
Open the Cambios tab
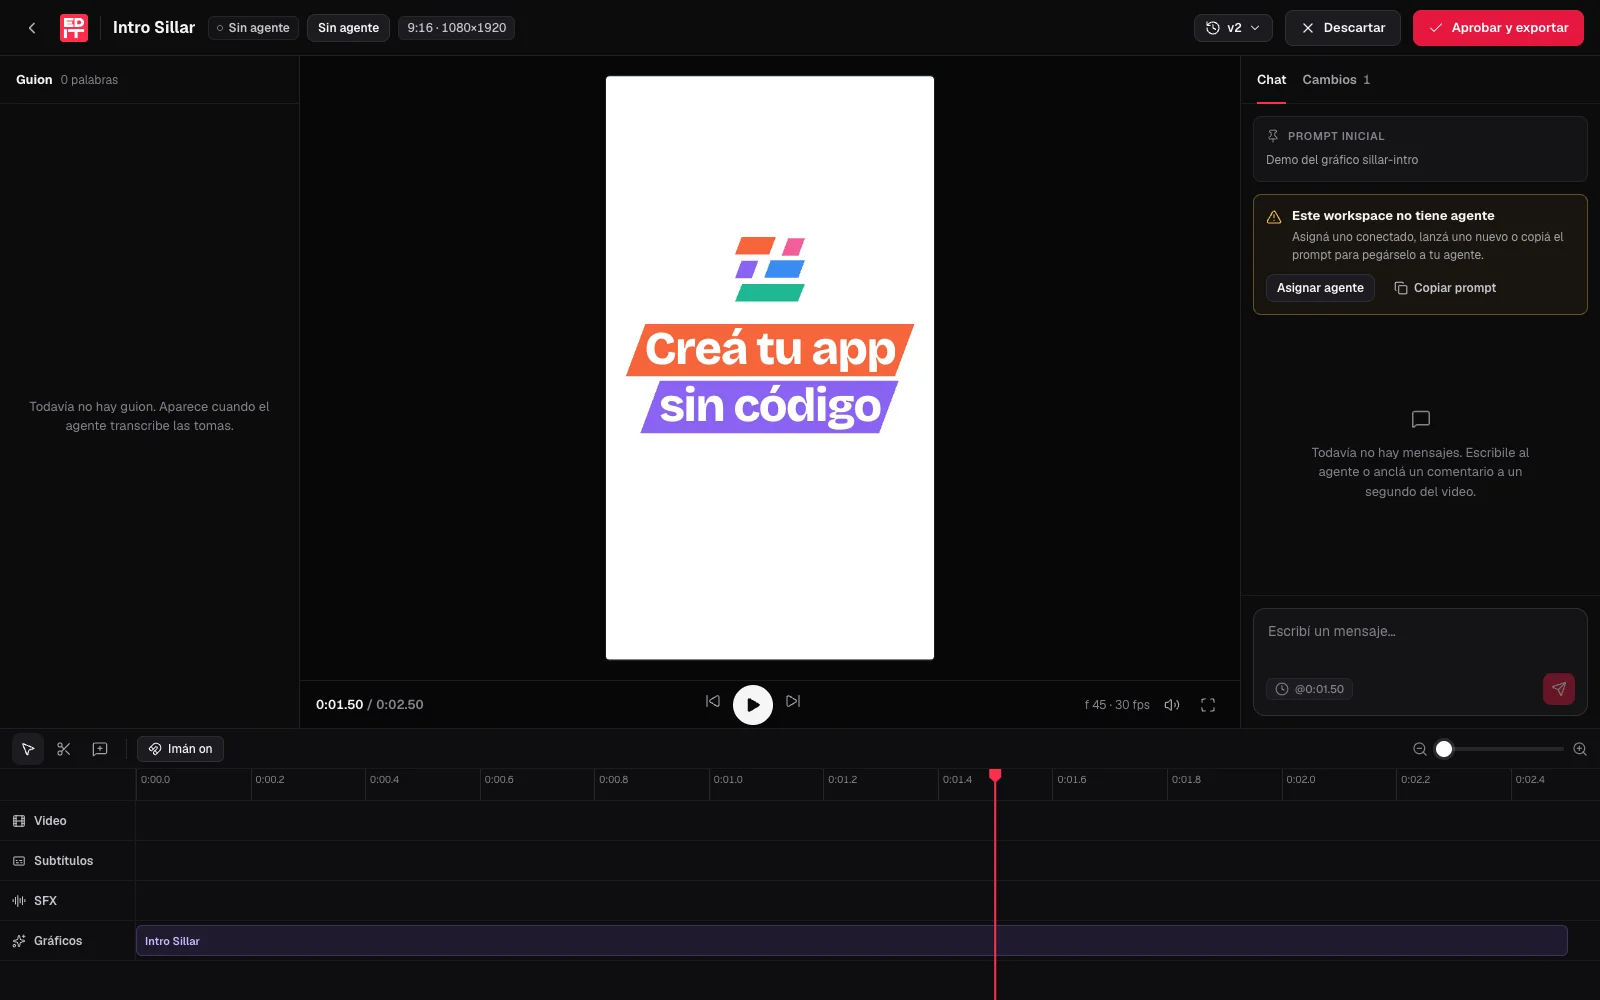pyautogui.click(x=1336, y=80)
